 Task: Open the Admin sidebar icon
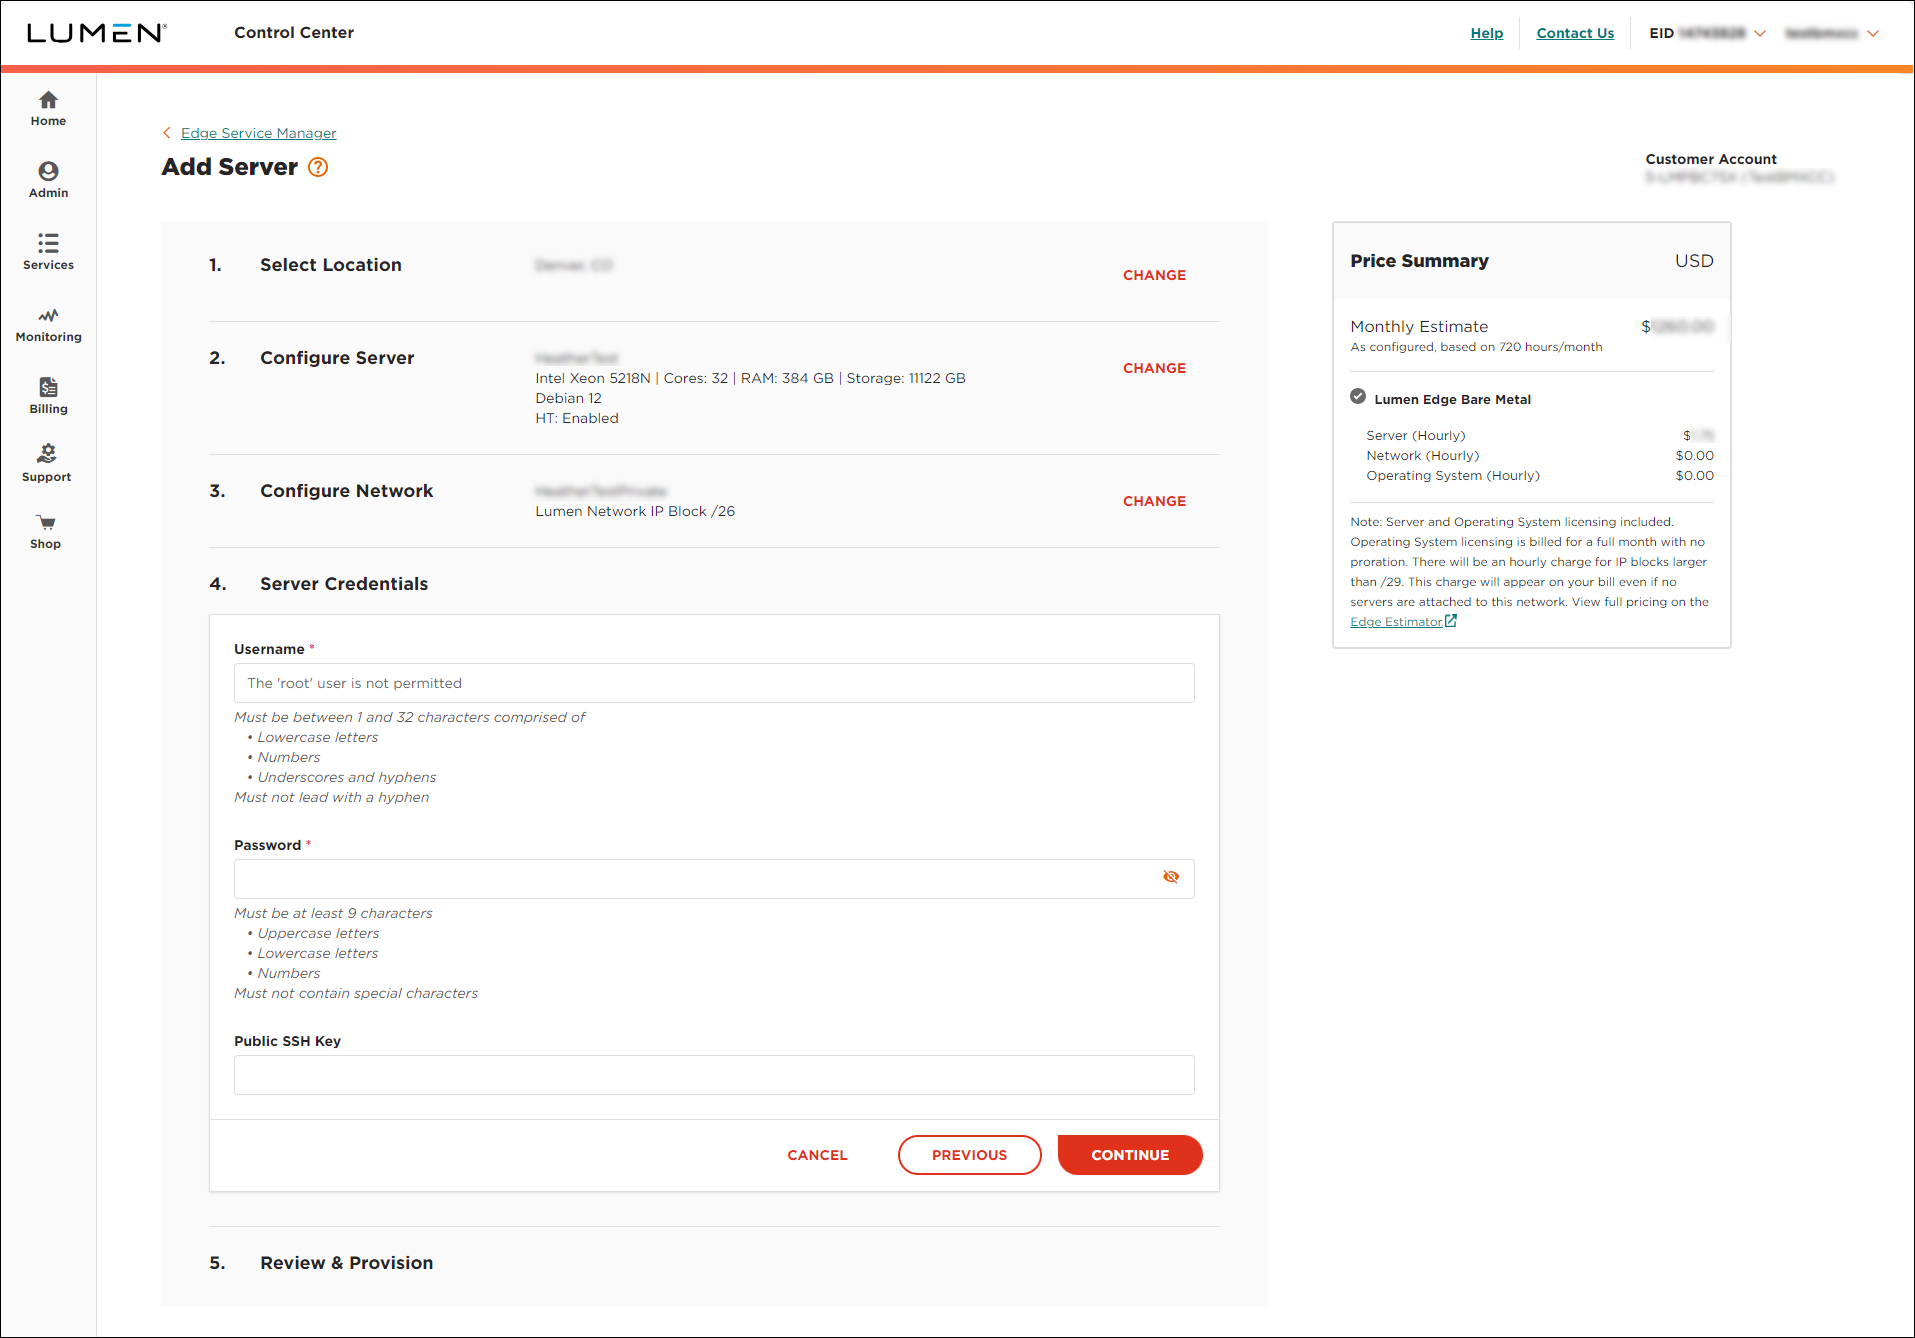[48, 171]
